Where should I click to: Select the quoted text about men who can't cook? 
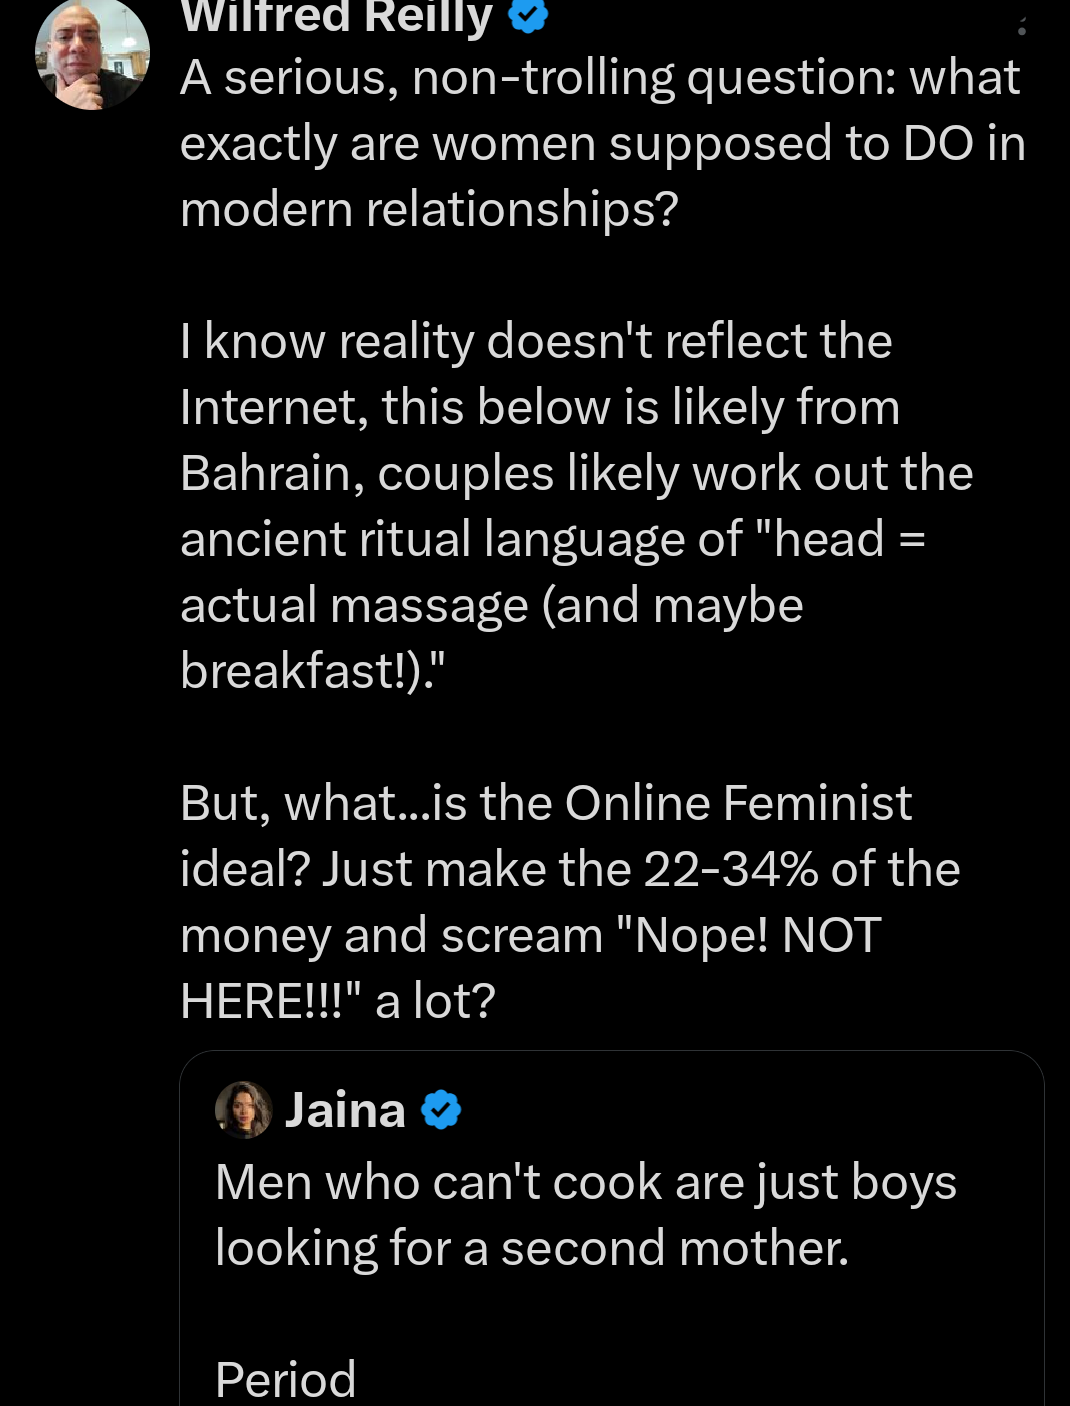[585, 1214]
